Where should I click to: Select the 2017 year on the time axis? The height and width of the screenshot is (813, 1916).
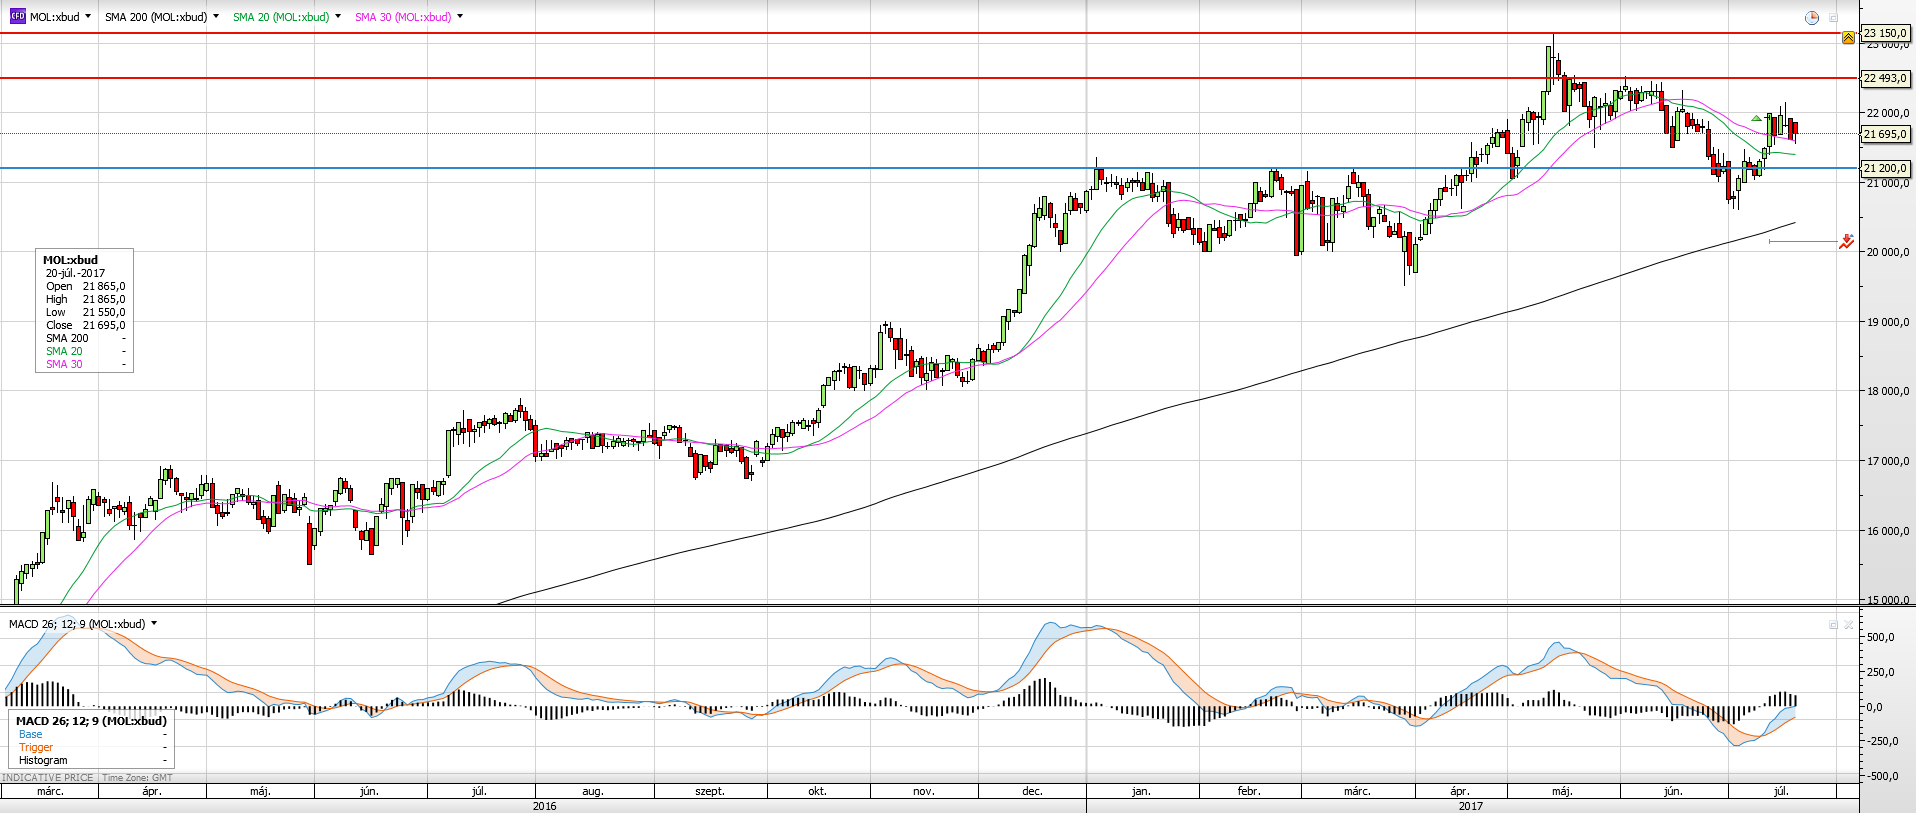tap(1471, 806)
